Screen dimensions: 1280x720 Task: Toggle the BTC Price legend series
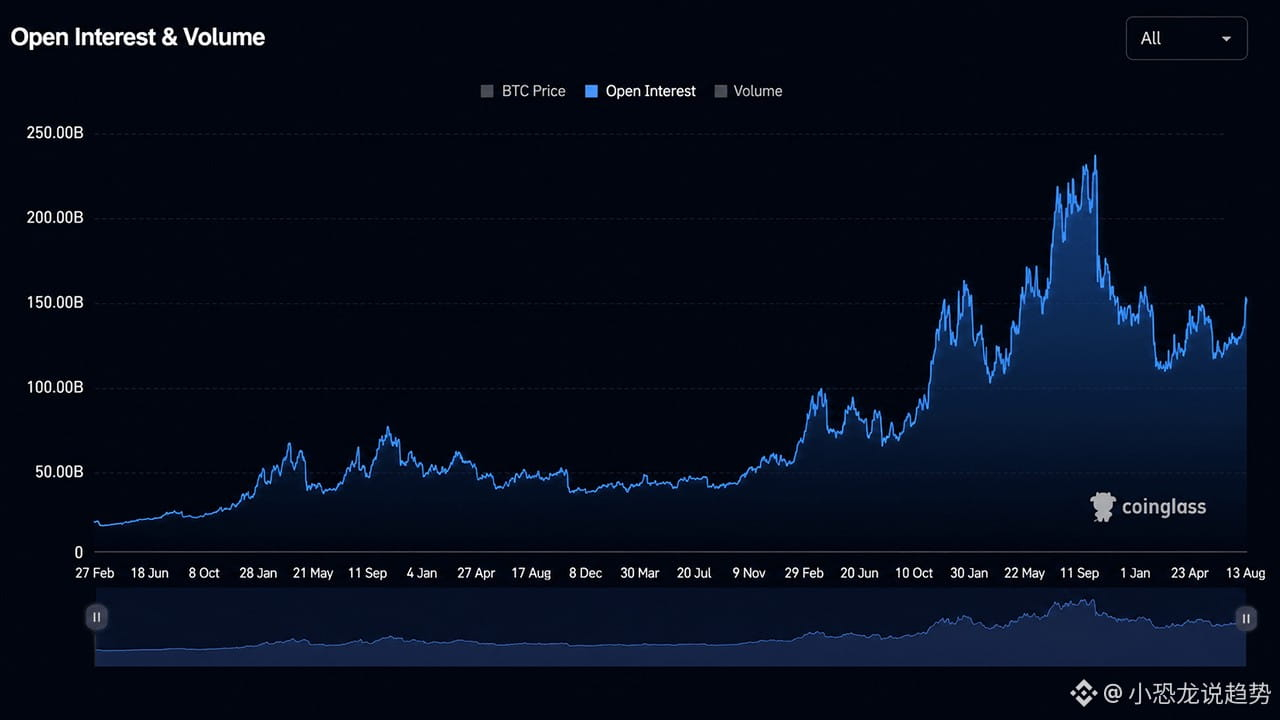(x=523, y=91)
